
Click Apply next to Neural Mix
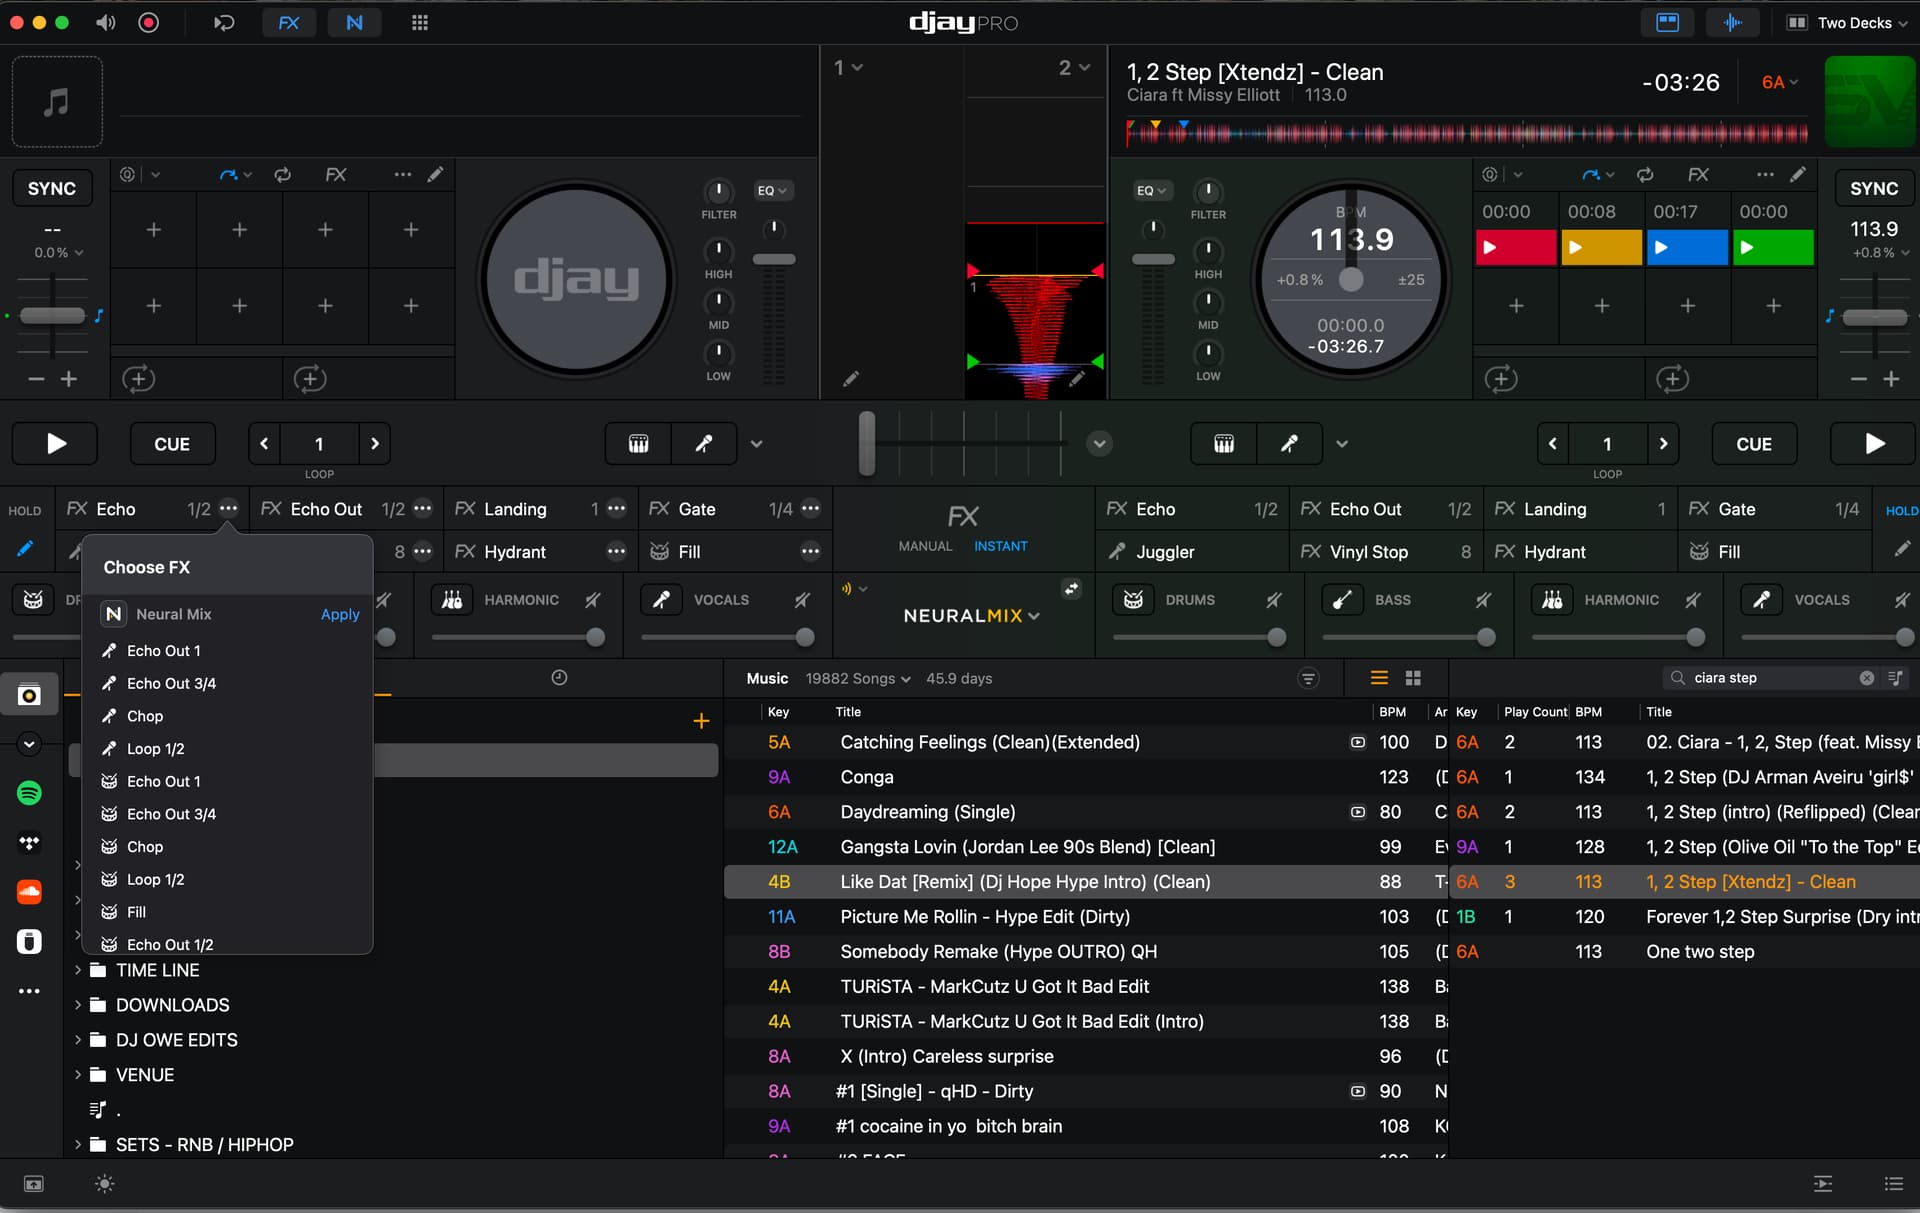(x=339, y=614)
